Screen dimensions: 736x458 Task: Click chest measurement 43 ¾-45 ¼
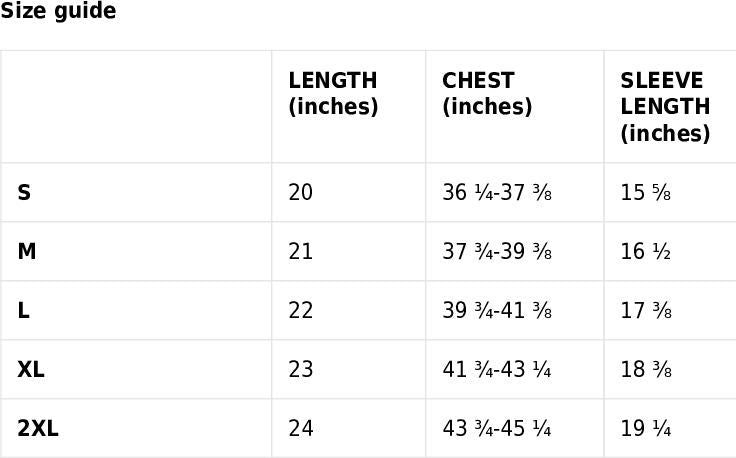(x=497, y=428)
